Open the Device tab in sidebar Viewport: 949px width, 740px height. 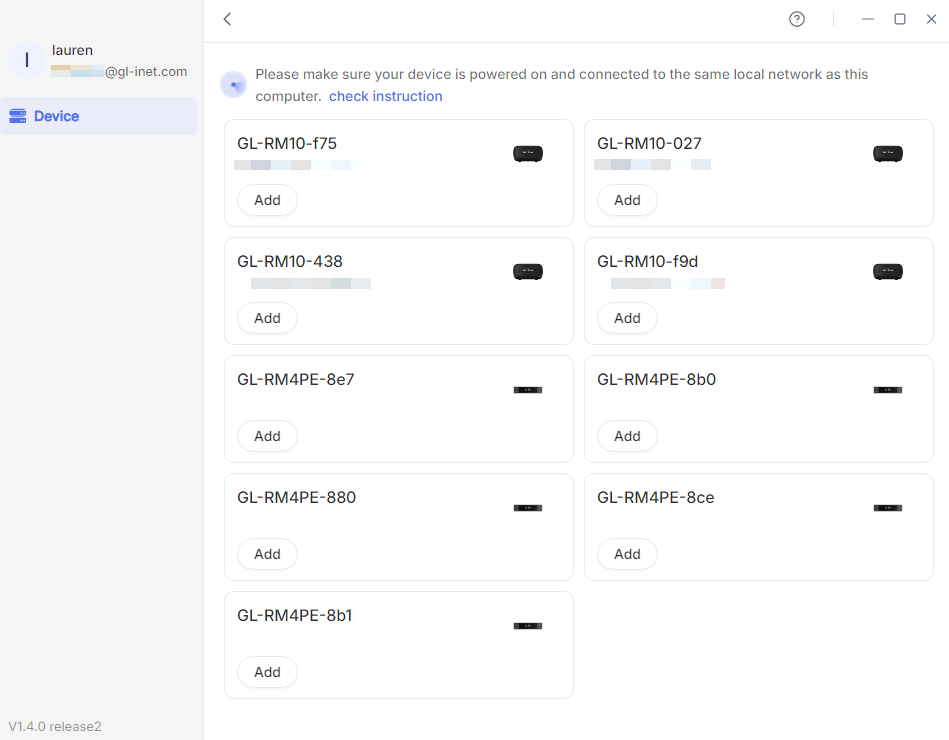tap(98, 116)
